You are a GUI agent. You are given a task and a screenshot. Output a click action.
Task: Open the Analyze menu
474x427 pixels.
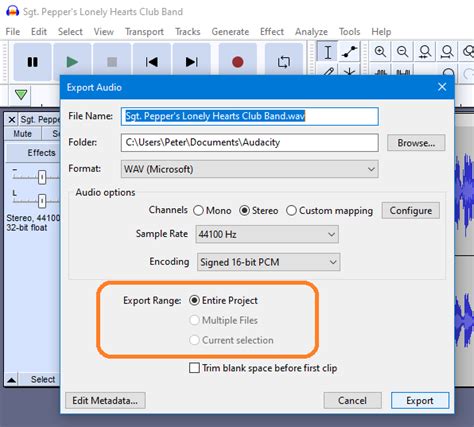pos(311,32)
